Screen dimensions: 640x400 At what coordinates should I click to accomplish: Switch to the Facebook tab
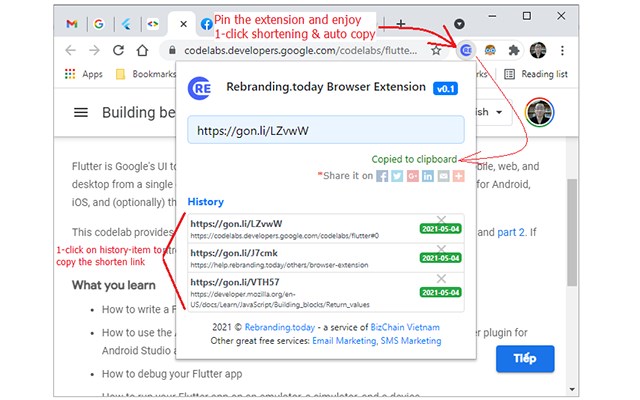207,24
